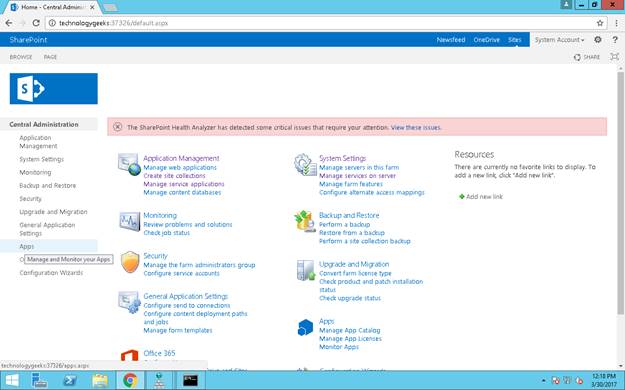Go to OneDrive in the top bar
This screenshot has width=625, height=390.
point(486,40)
